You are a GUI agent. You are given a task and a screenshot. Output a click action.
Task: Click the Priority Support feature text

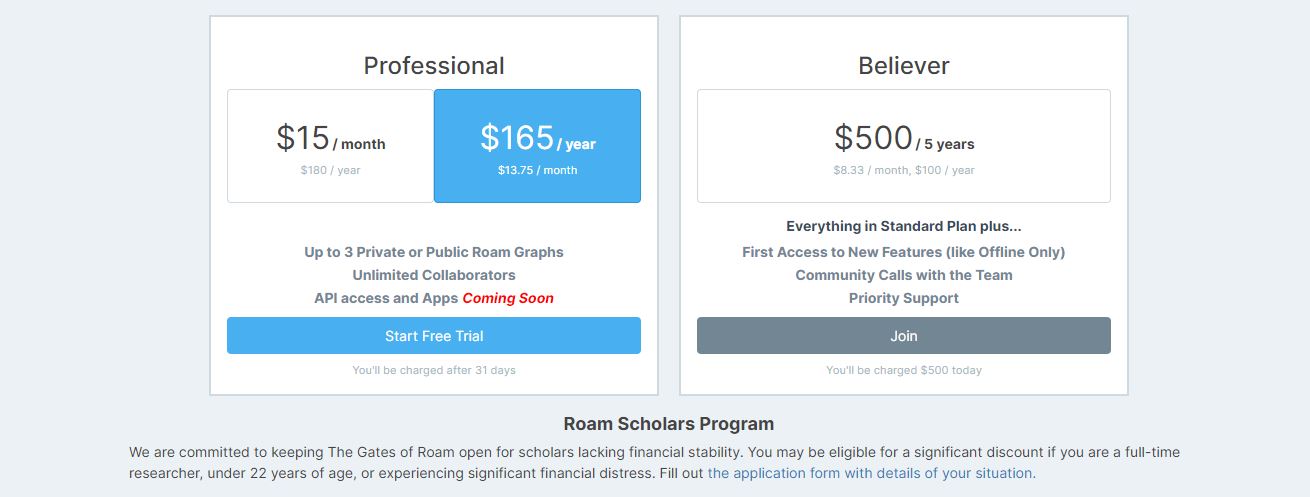[x=903, y=298]
